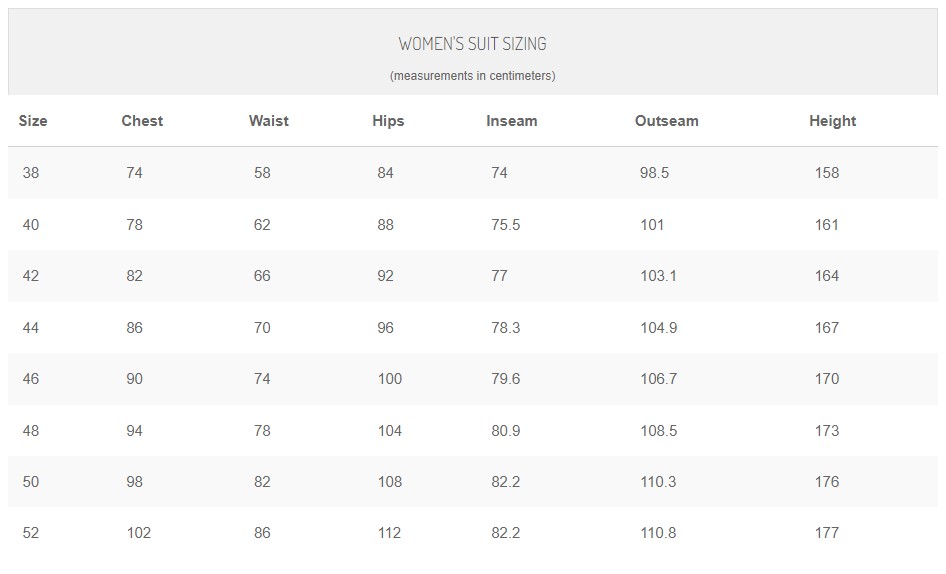The image size is (946, 574).
Task: Click the Size column header
Action: pos(33,121)
